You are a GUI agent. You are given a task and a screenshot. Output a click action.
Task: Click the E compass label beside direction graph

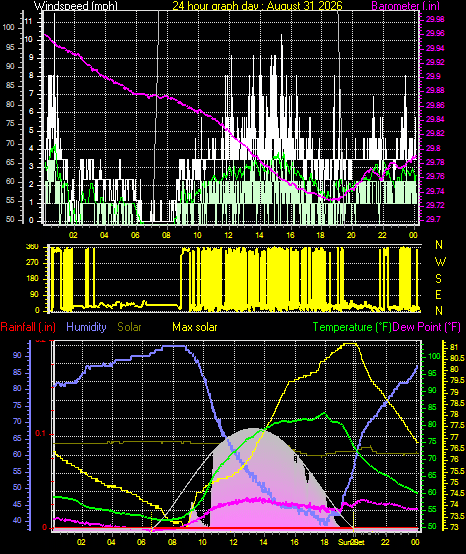pyautogui.click(x=438, y=295)
